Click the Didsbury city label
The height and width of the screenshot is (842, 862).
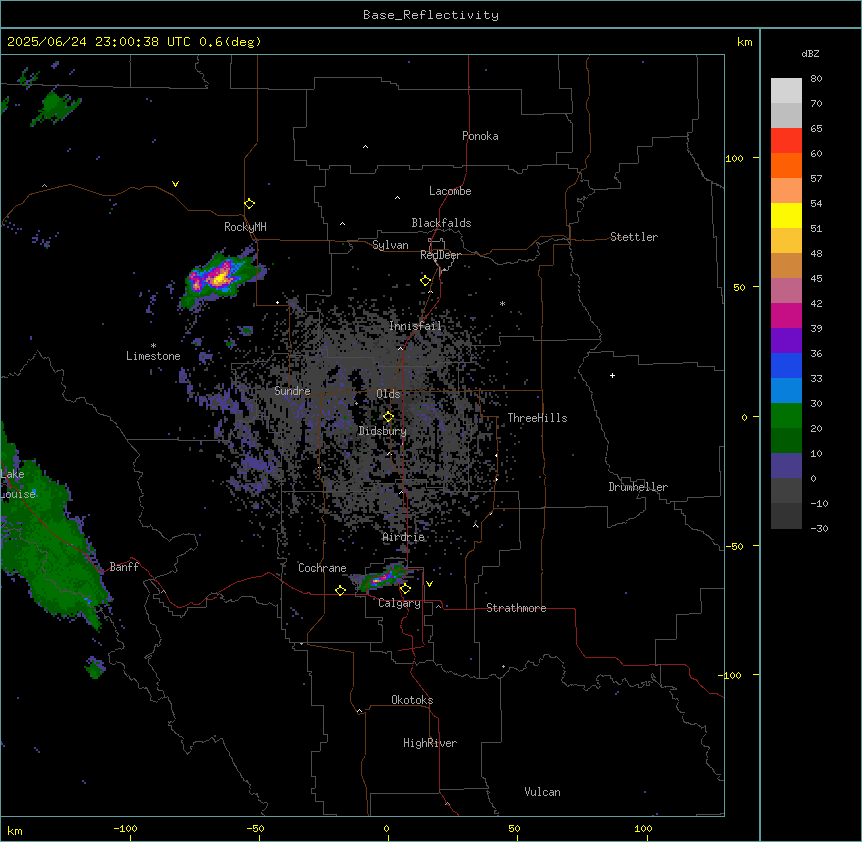point(382,431)
